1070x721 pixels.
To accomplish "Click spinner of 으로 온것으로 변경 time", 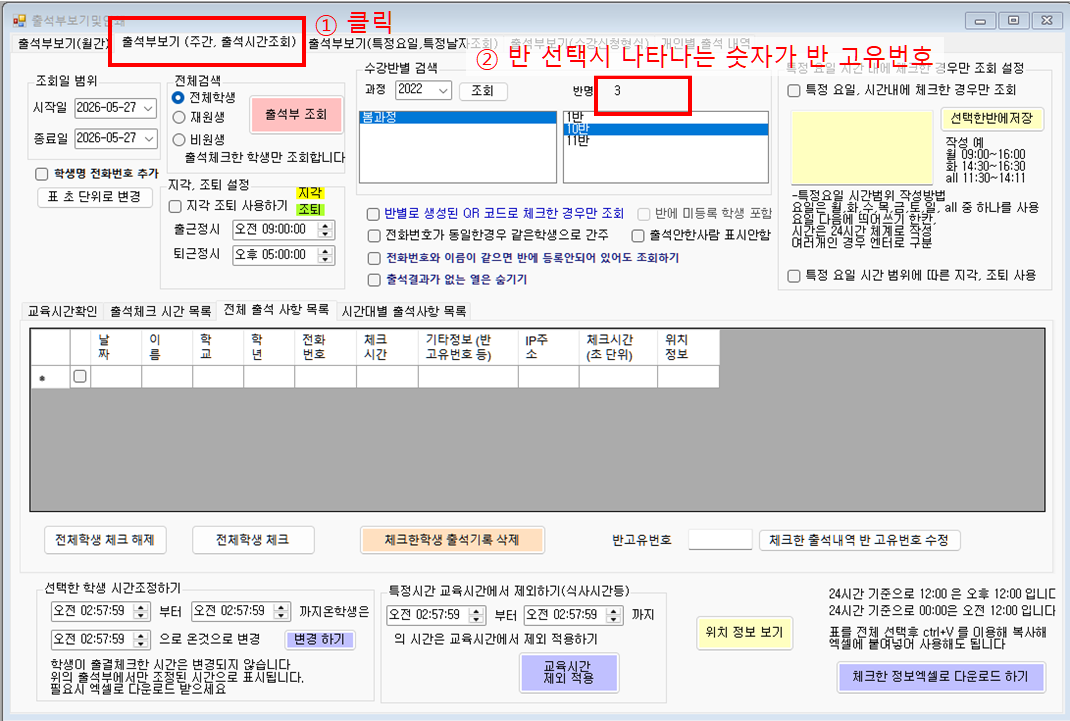I will (141, 640).
